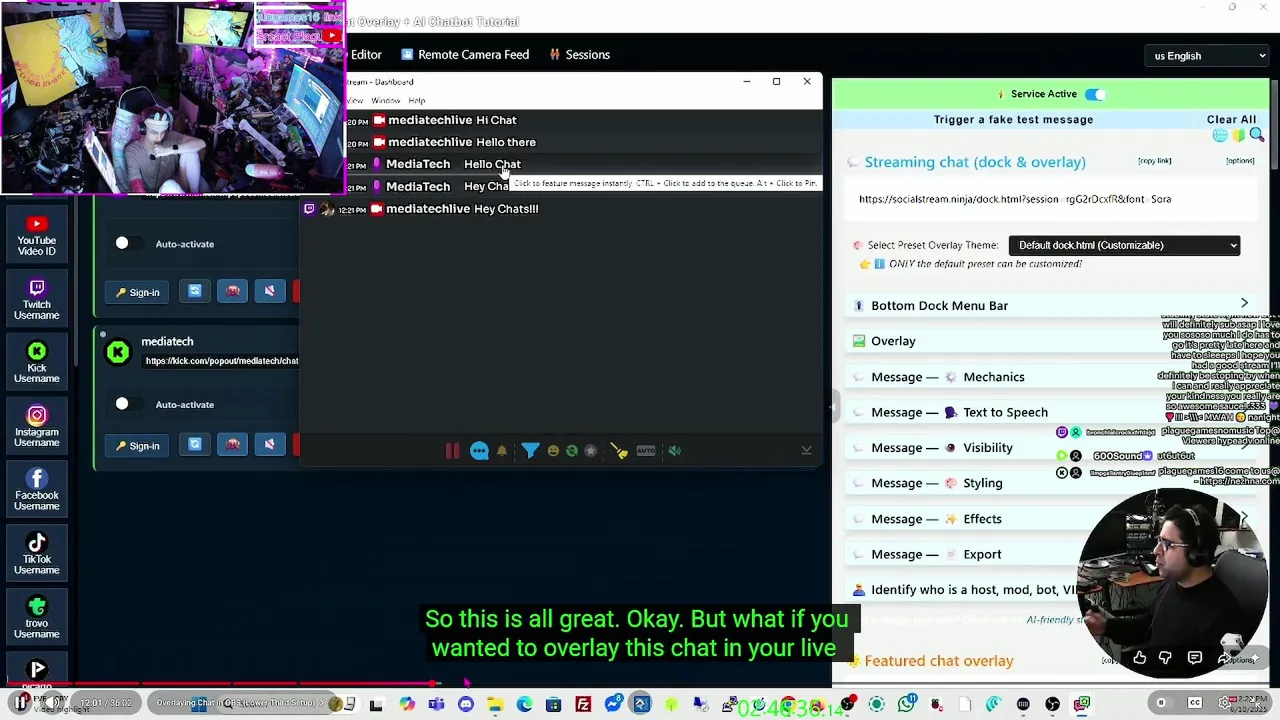Click Trigger a fake test message
The height and width of the screenshot is (720, 1280).
(1013, 120)
